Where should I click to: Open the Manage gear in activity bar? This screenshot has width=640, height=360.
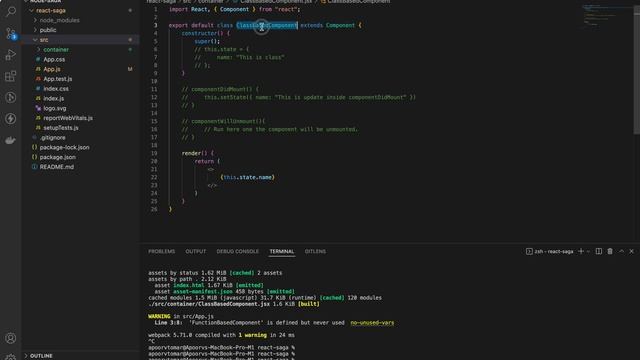click(x=11, y=357)
